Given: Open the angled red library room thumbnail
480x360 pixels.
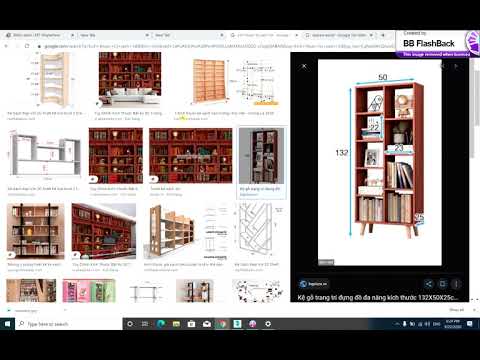Looking at the screenshot, I should [x=104, y=231].
